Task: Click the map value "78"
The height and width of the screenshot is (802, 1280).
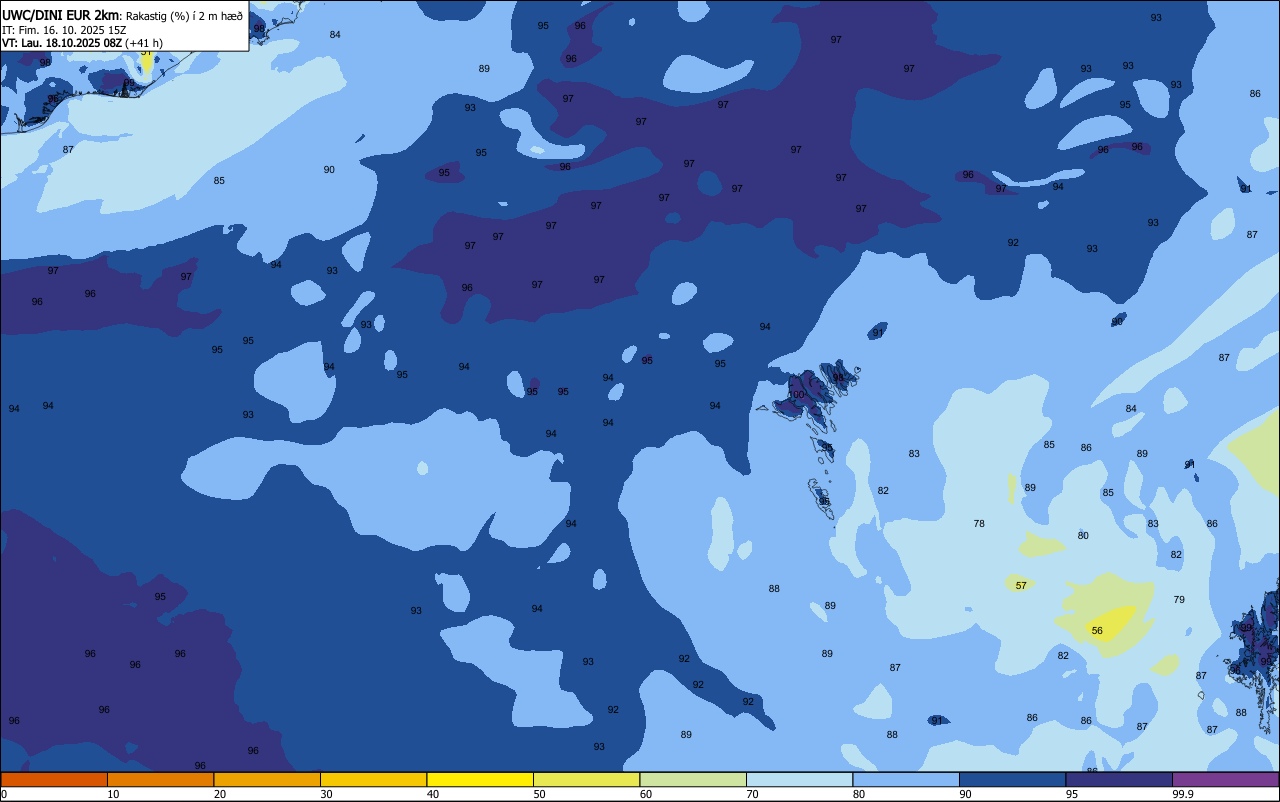Action: coord(979,524)
